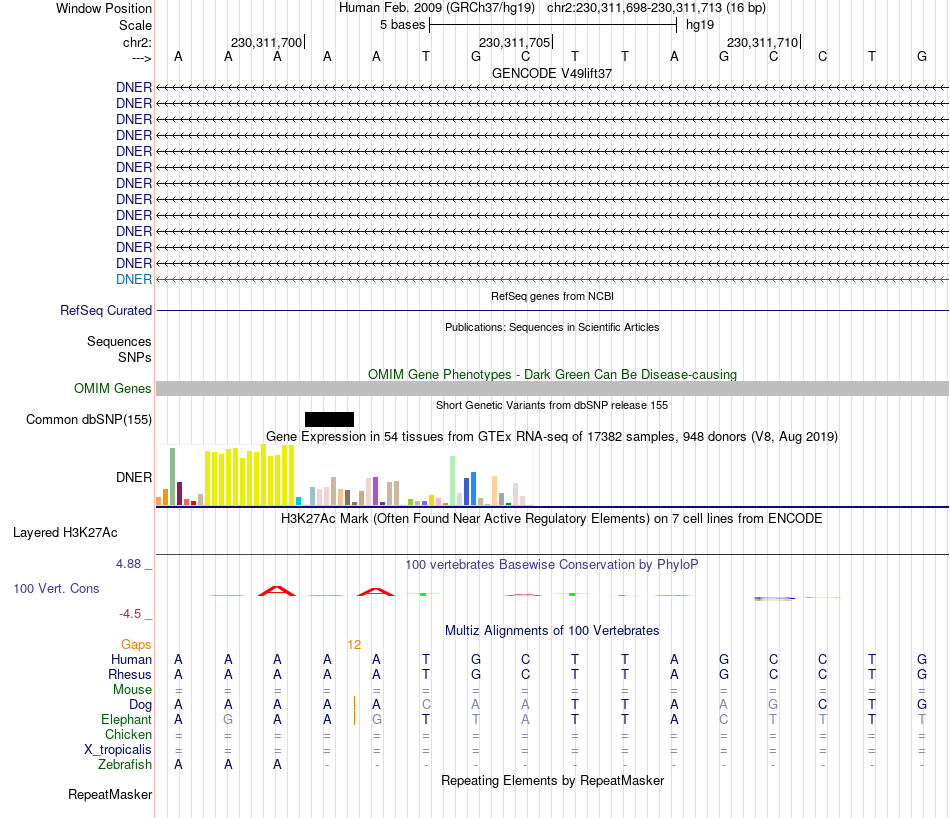Click the orange insertion mark in the Elephant row

point(354,719)
